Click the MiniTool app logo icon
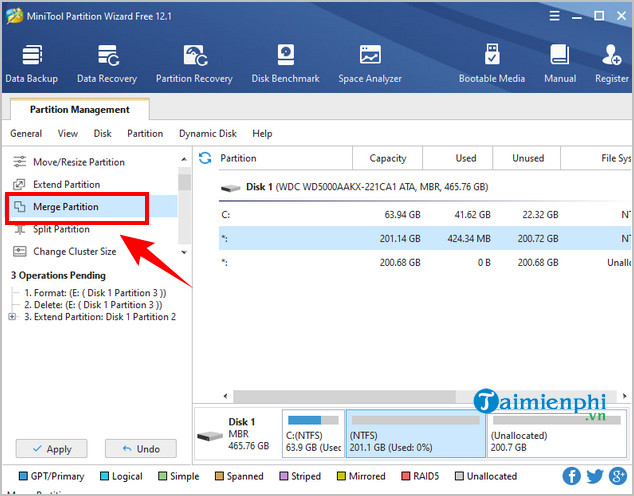634x496 pixels. coord(15,16)
